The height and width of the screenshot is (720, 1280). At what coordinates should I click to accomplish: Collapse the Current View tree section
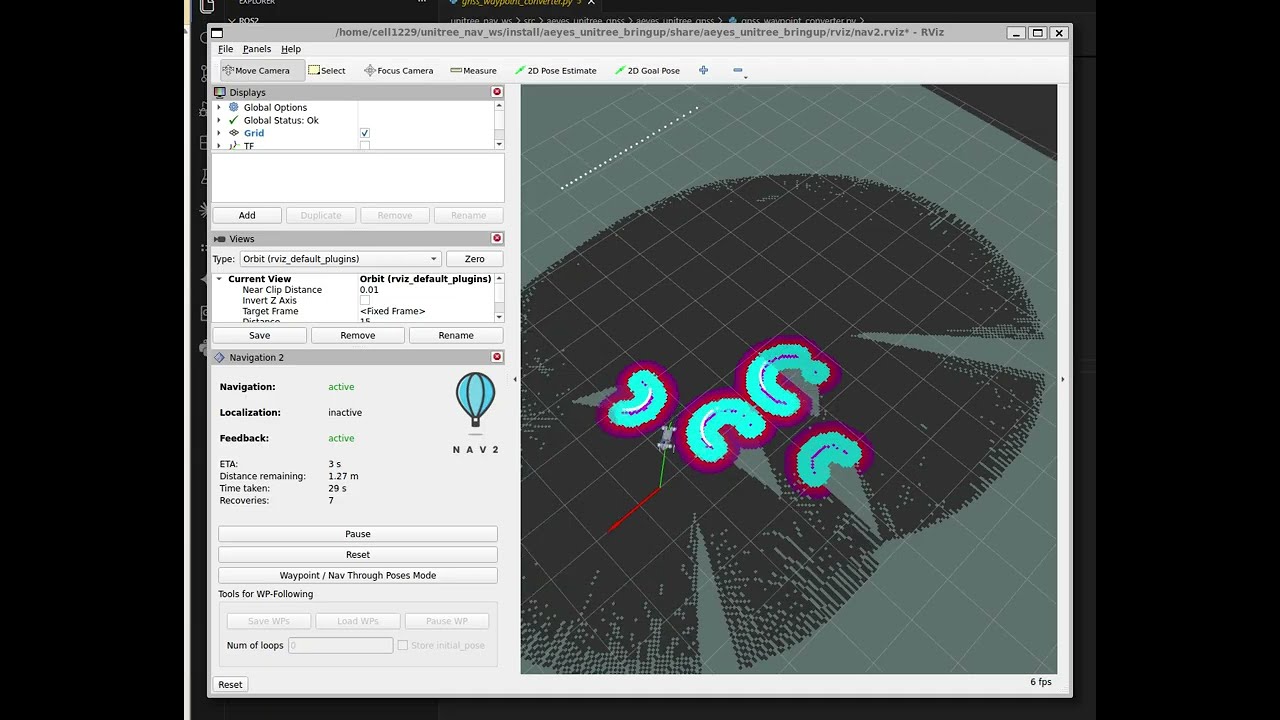pos(219,279)
